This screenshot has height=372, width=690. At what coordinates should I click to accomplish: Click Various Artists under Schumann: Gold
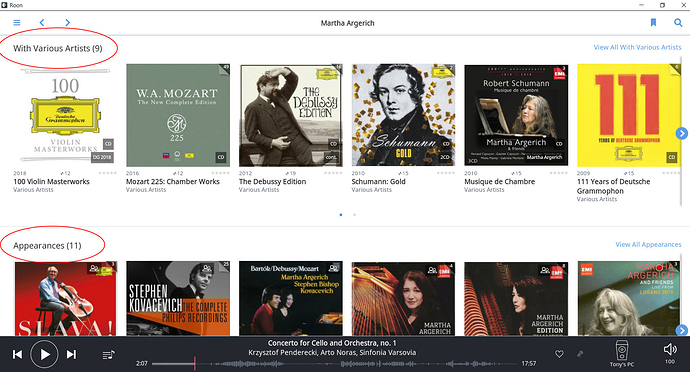[x=371, y=190]
